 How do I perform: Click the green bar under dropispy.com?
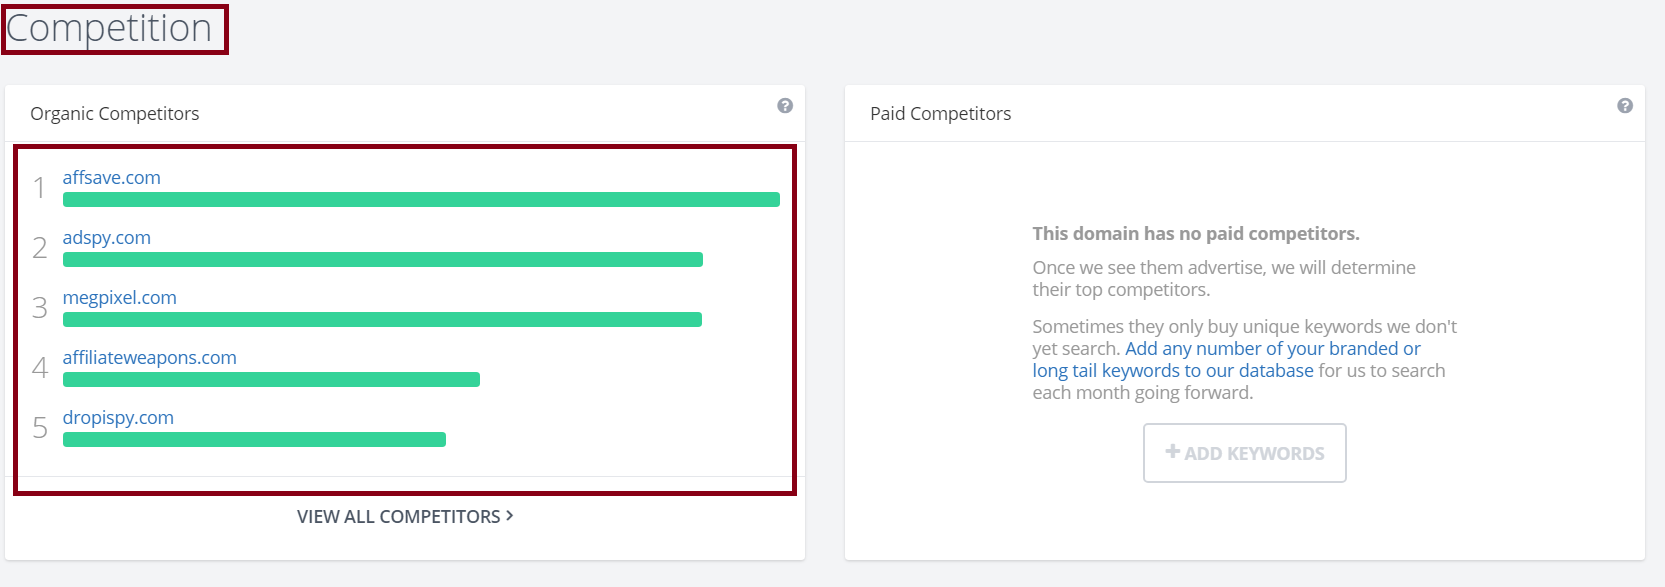coord(255,439)
